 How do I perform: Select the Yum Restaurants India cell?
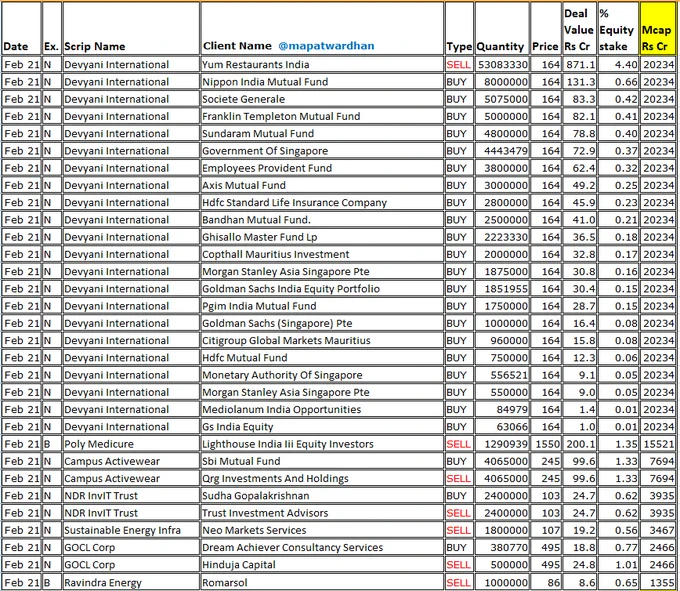click(322, 65)
